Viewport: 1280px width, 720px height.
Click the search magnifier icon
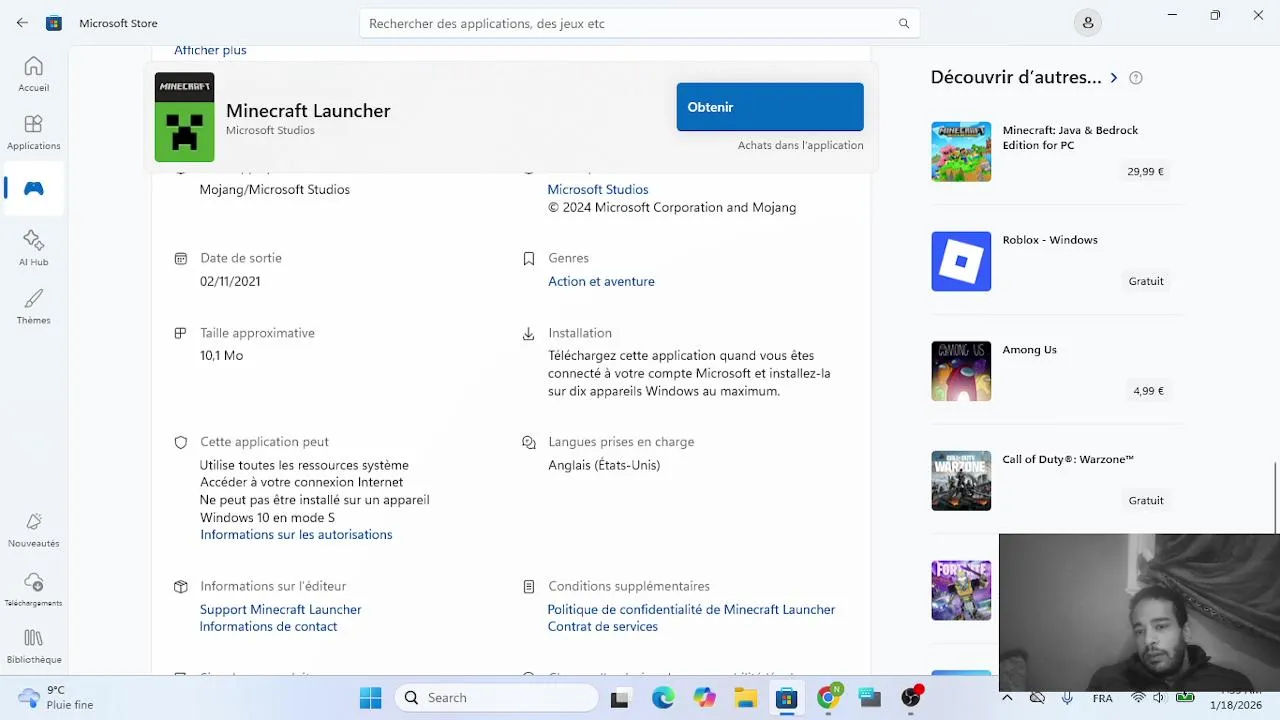pyautogui.click(x=904, y=23)
